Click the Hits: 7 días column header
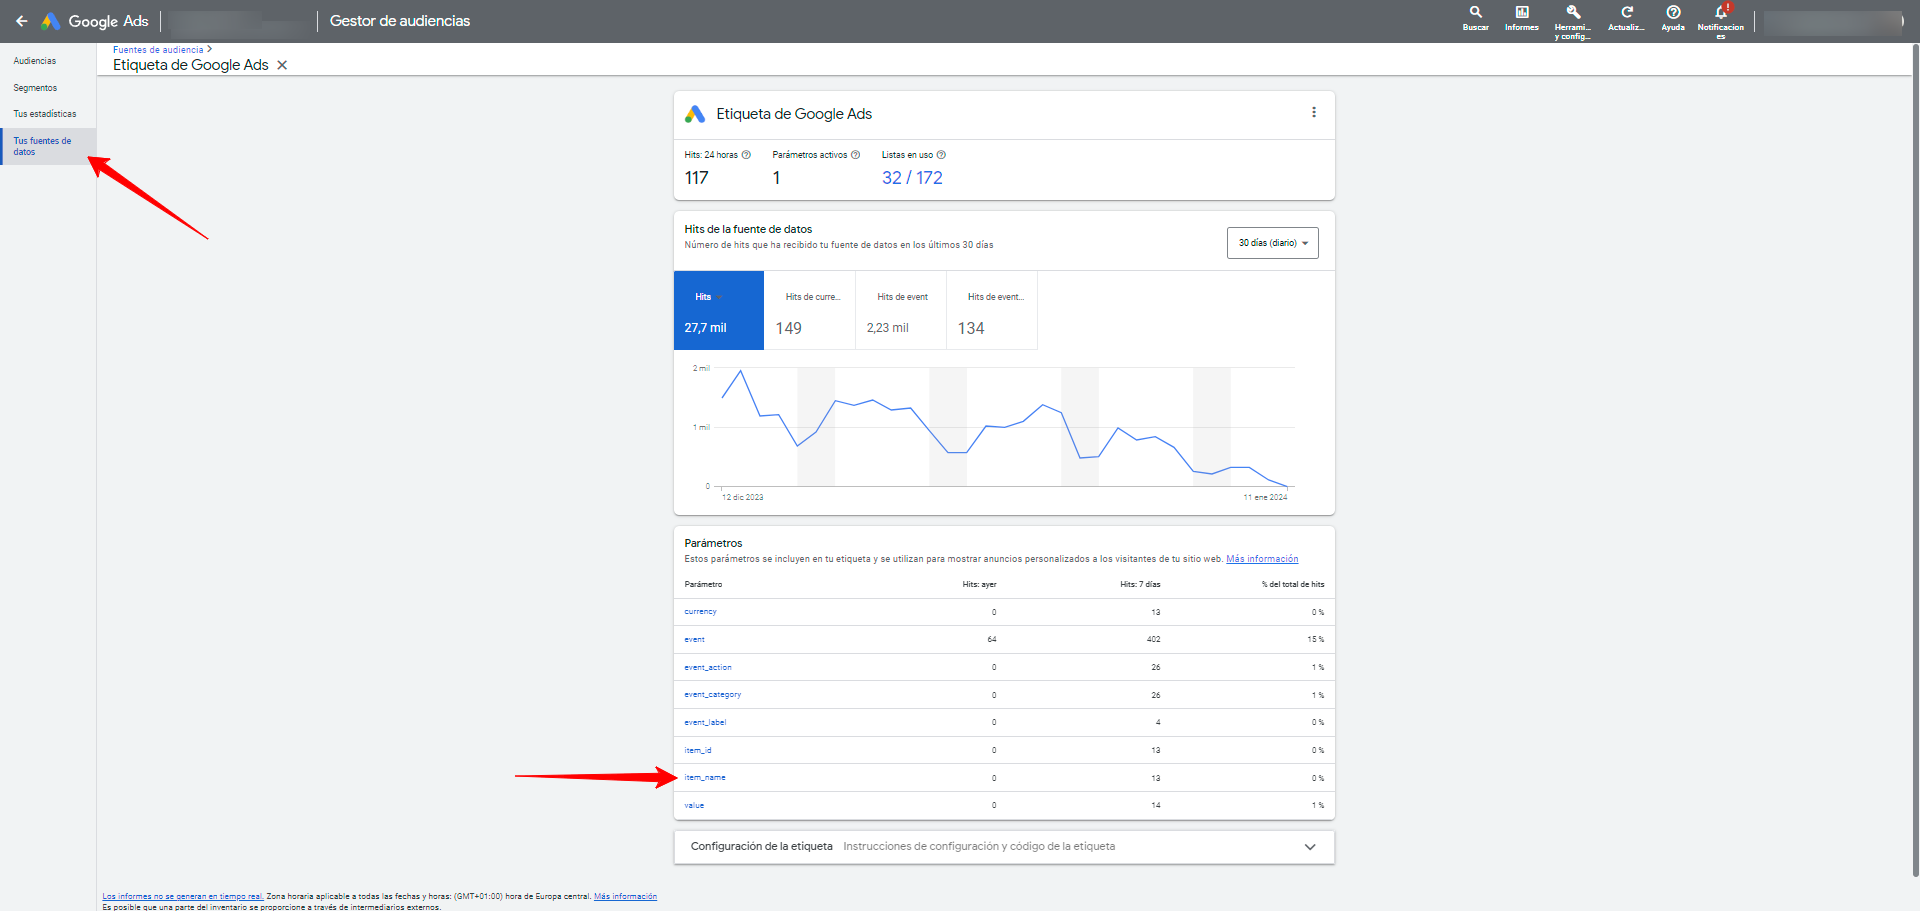1920x911 pixels. pyautogui.click(x=1140, y=584)
